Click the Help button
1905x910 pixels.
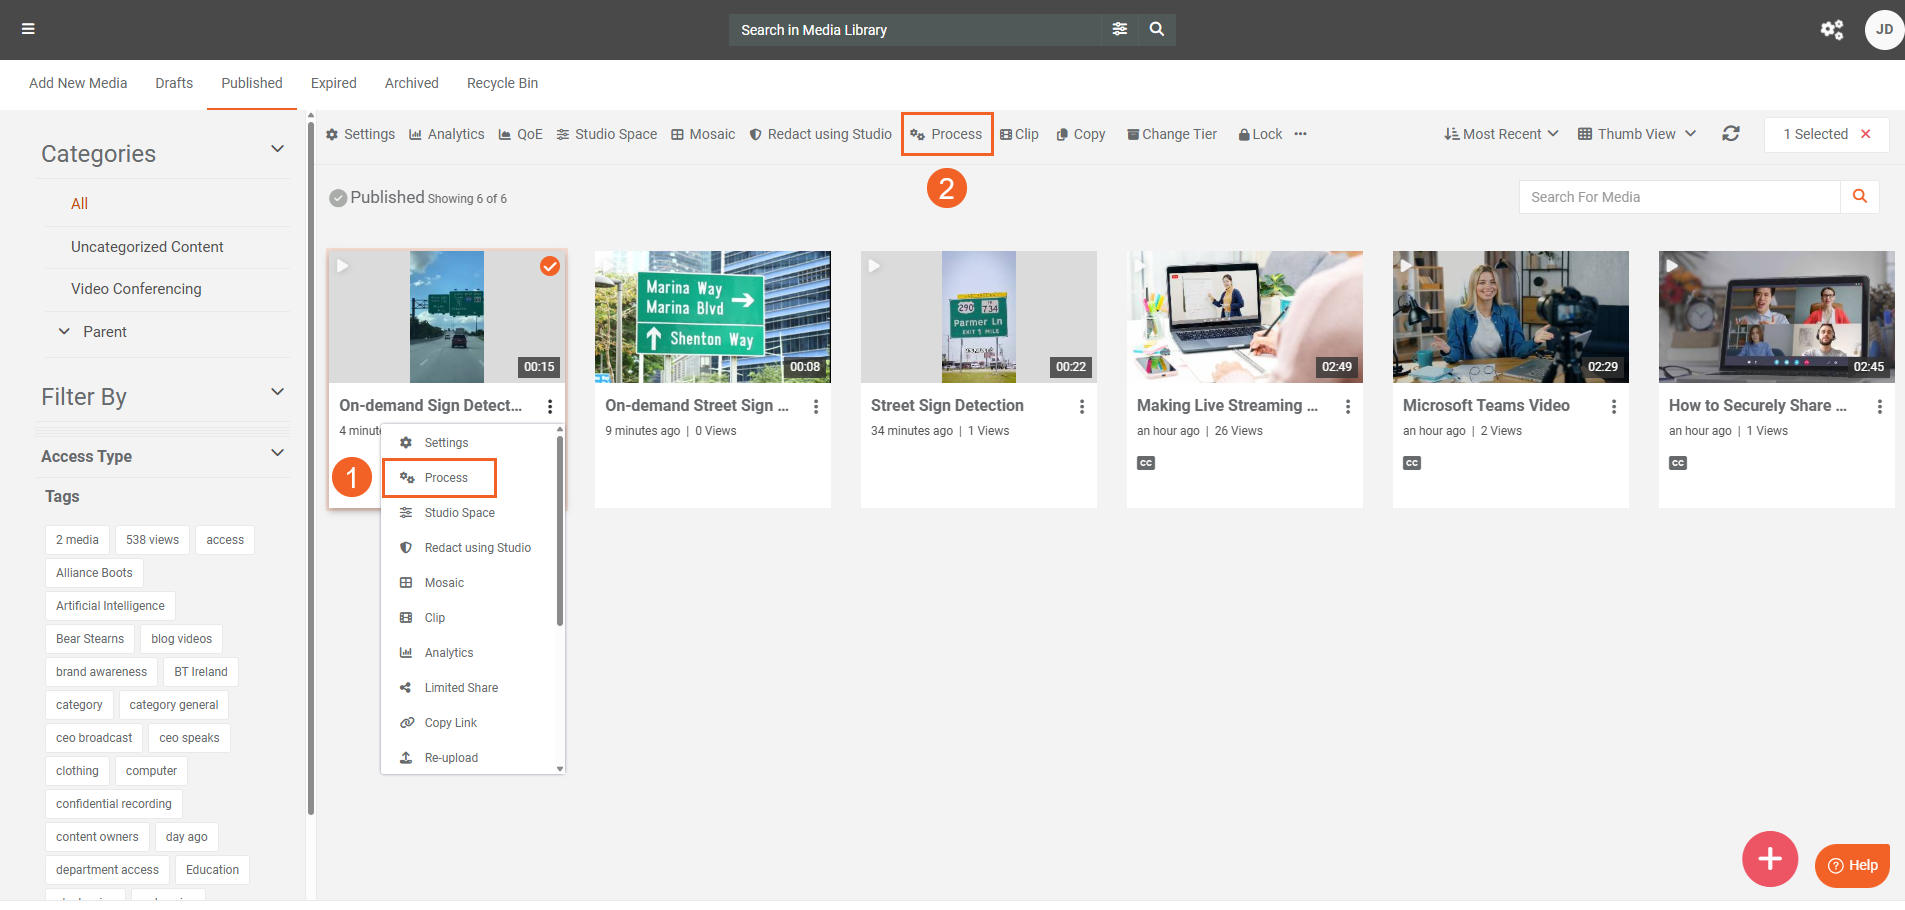(x=1852, y=865)
